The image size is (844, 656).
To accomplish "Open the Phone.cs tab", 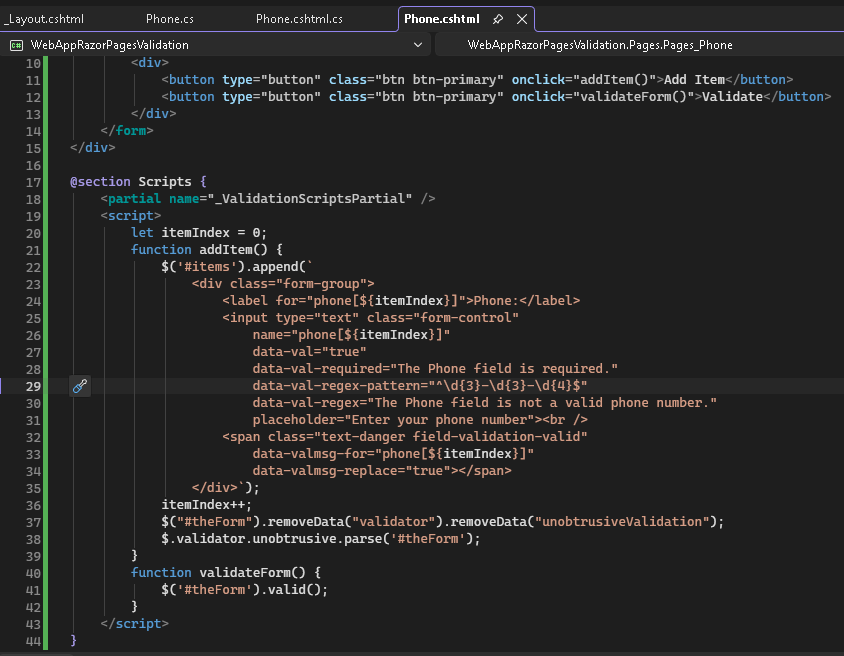I will [x=170, y=19].
